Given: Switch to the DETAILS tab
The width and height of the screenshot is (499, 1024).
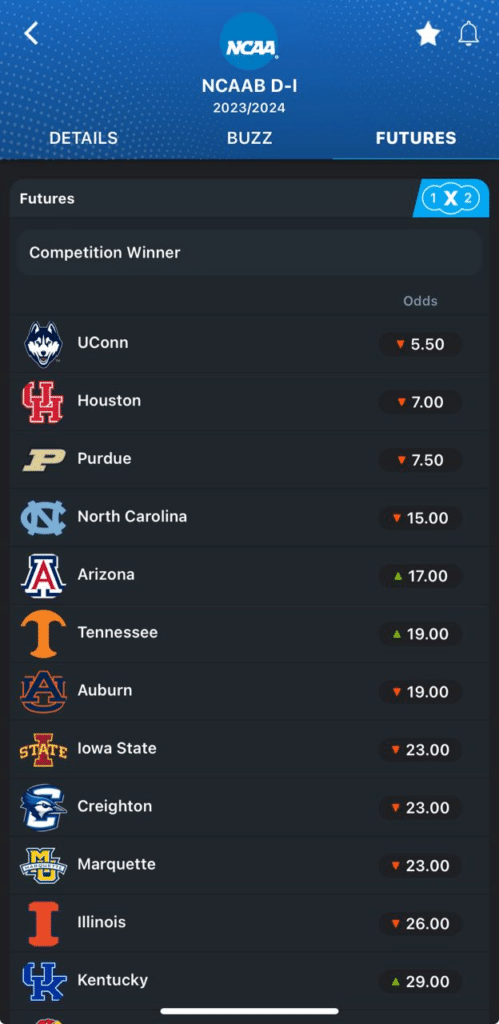Looking at the screenshot, I should tap(84, 138).
